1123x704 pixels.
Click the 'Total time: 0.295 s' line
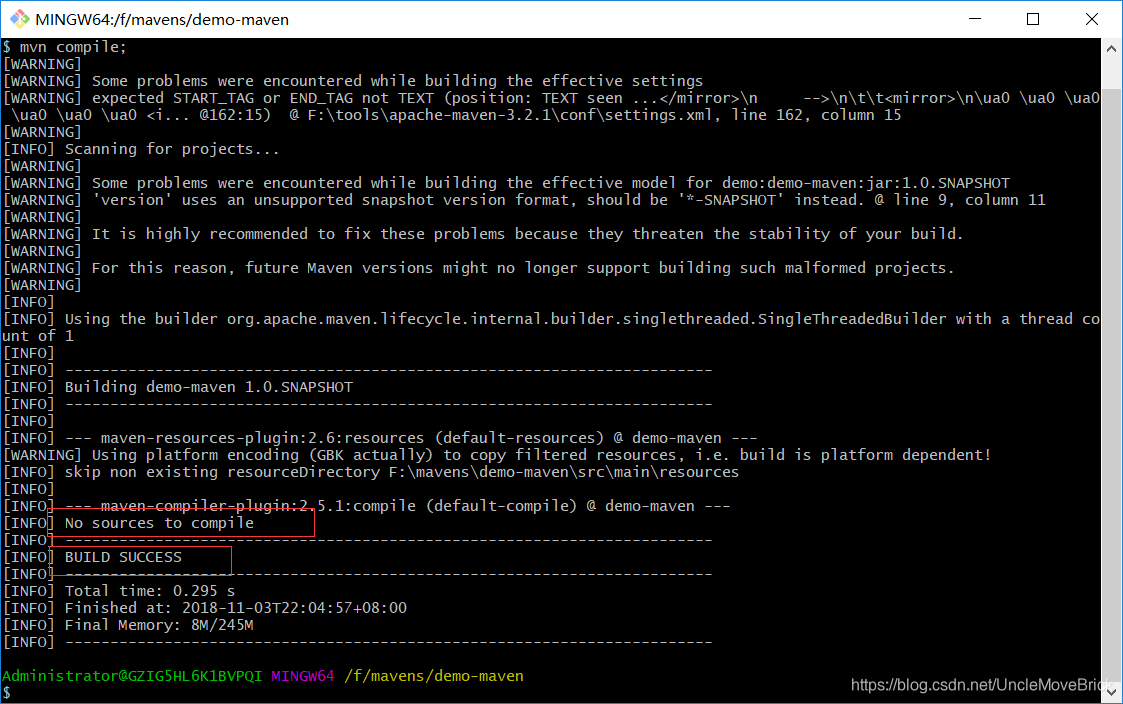150,591
